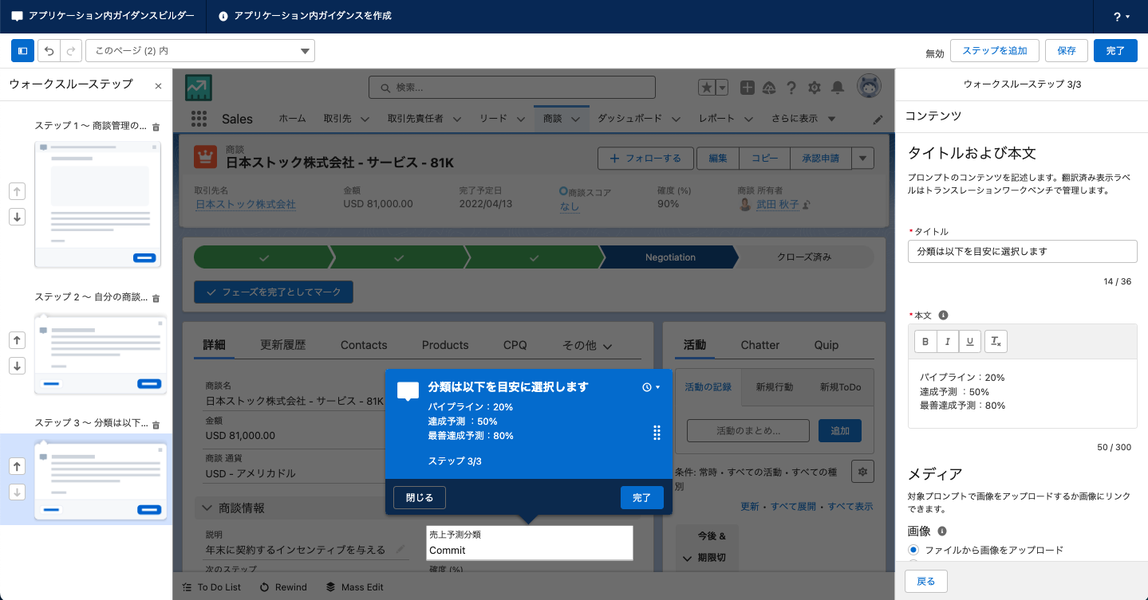1148x600 pixels.
Task: Delete step 1 with trash icon
Action: click(156, 127)
